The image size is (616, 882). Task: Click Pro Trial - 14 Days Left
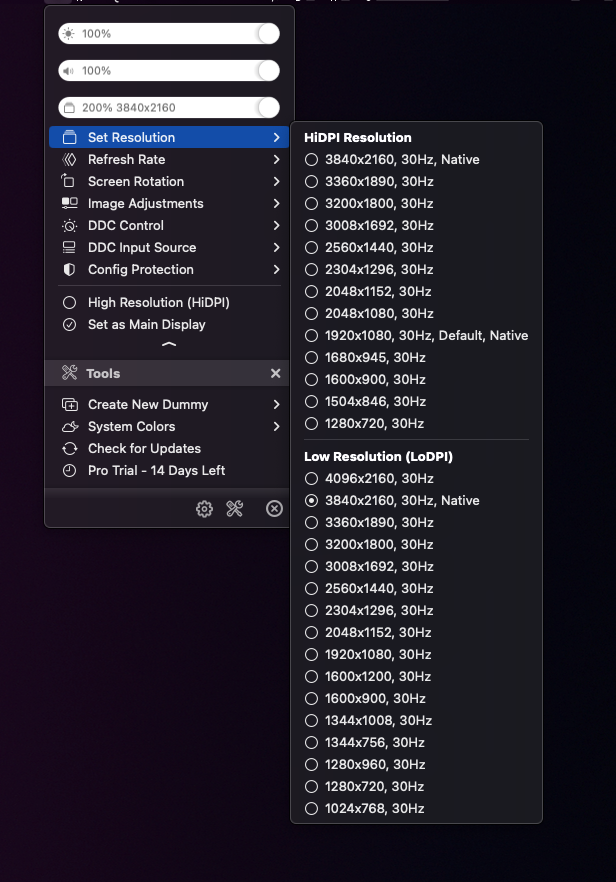tap(156, 470)
